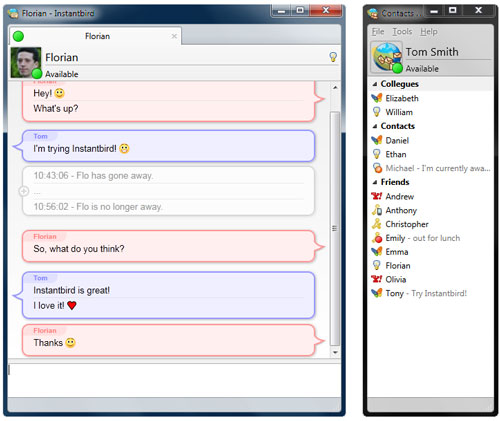This screenshot has height=421, width=500.
Task: Click Florian's lightbulb icon in contact list
Action: coord(377,266)
